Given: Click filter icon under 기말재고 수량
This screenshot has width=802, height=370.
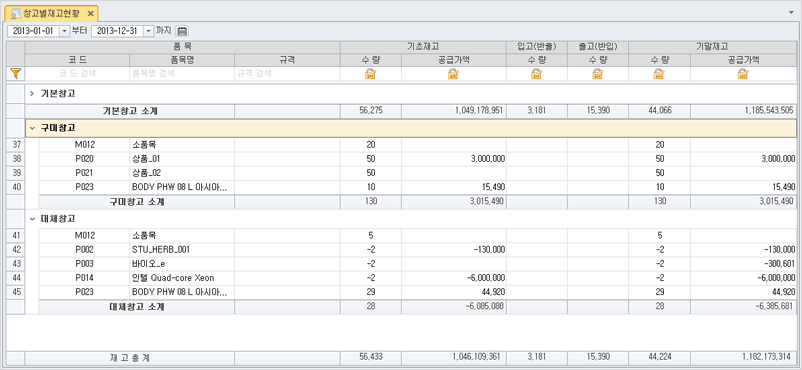Looking at the screenshot, I should pyautogui.click(x=659, y=74).
